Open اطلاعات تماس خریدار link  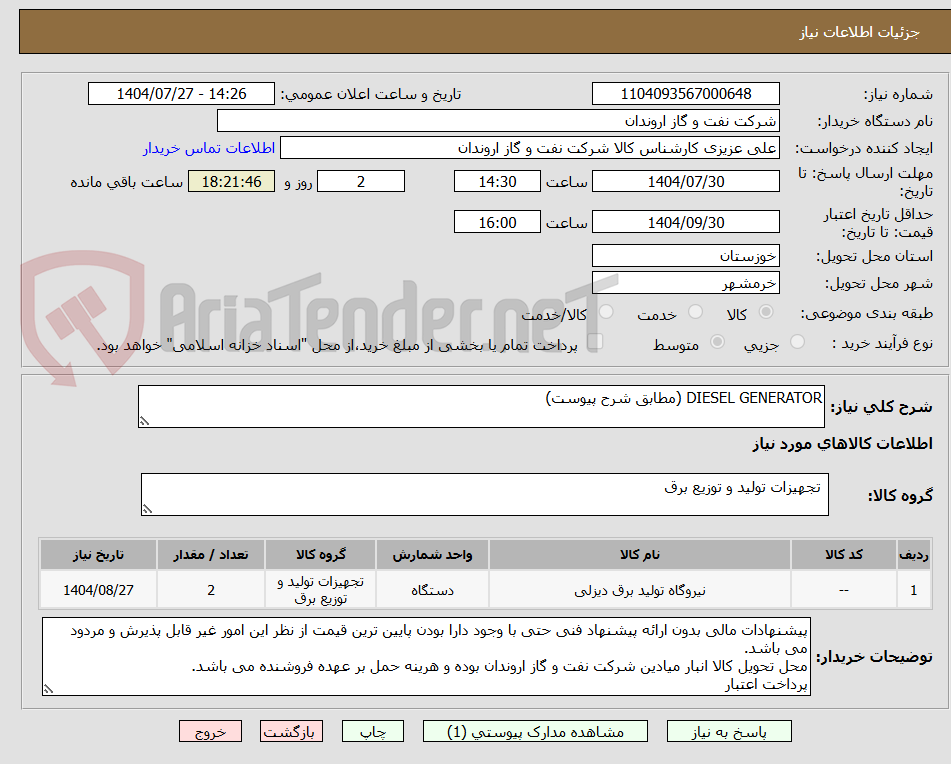(x=209, y=149)
